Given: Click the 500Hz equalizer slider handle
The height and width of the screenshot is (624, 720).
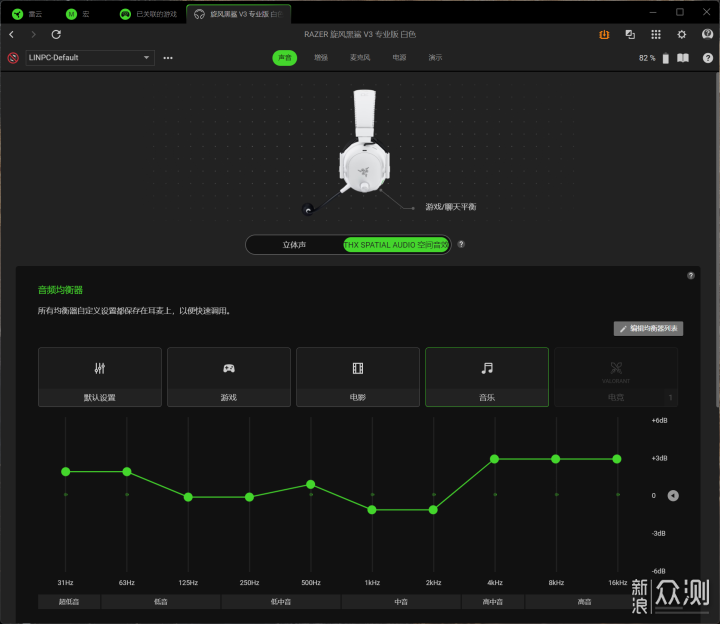Looking at the screenshot, I should point(311,484).
